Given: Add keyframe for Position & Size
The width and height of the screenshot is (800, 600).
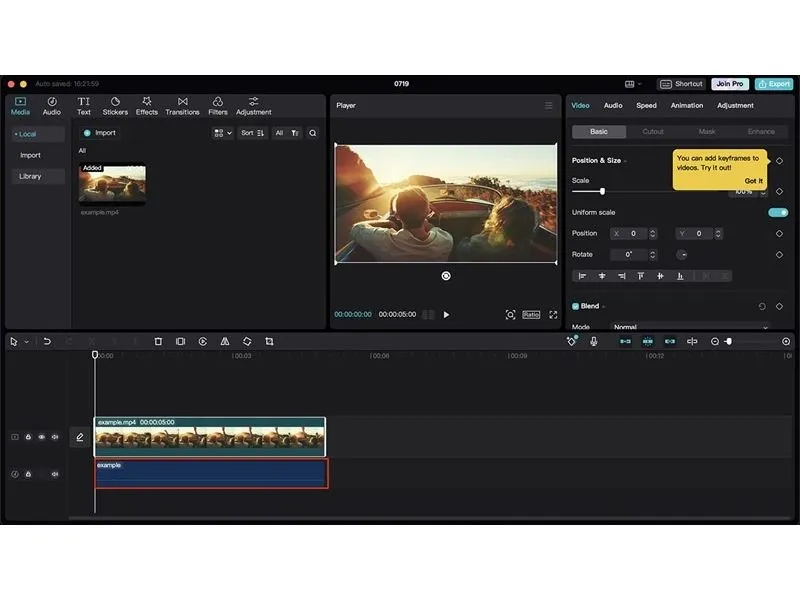Looking at the screenshot, I should 779,161.
